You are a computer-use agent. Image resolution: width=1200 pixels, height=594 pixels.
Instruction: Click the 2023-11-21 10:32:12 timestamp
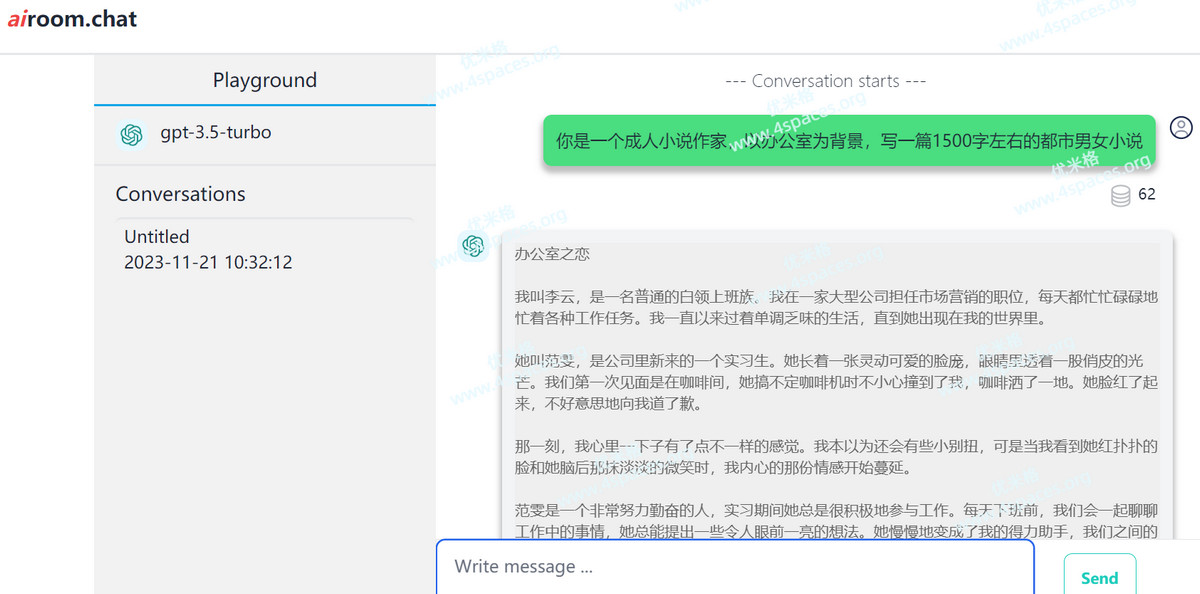tap(208, 263)
